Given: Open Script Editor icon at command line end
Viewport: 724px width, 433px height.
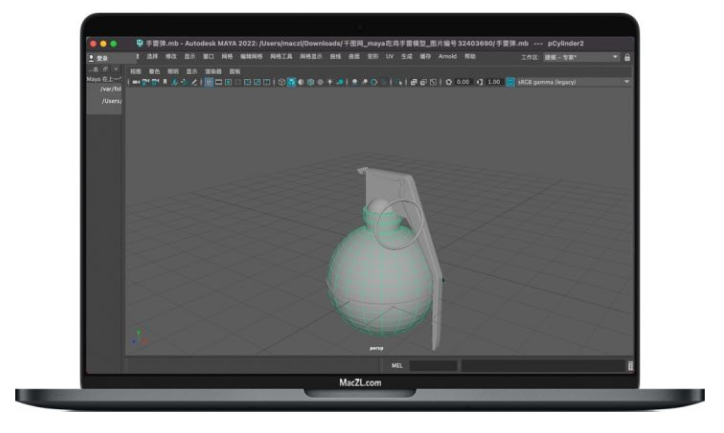Looking at the screenshot, I should [x=630, y=366].
